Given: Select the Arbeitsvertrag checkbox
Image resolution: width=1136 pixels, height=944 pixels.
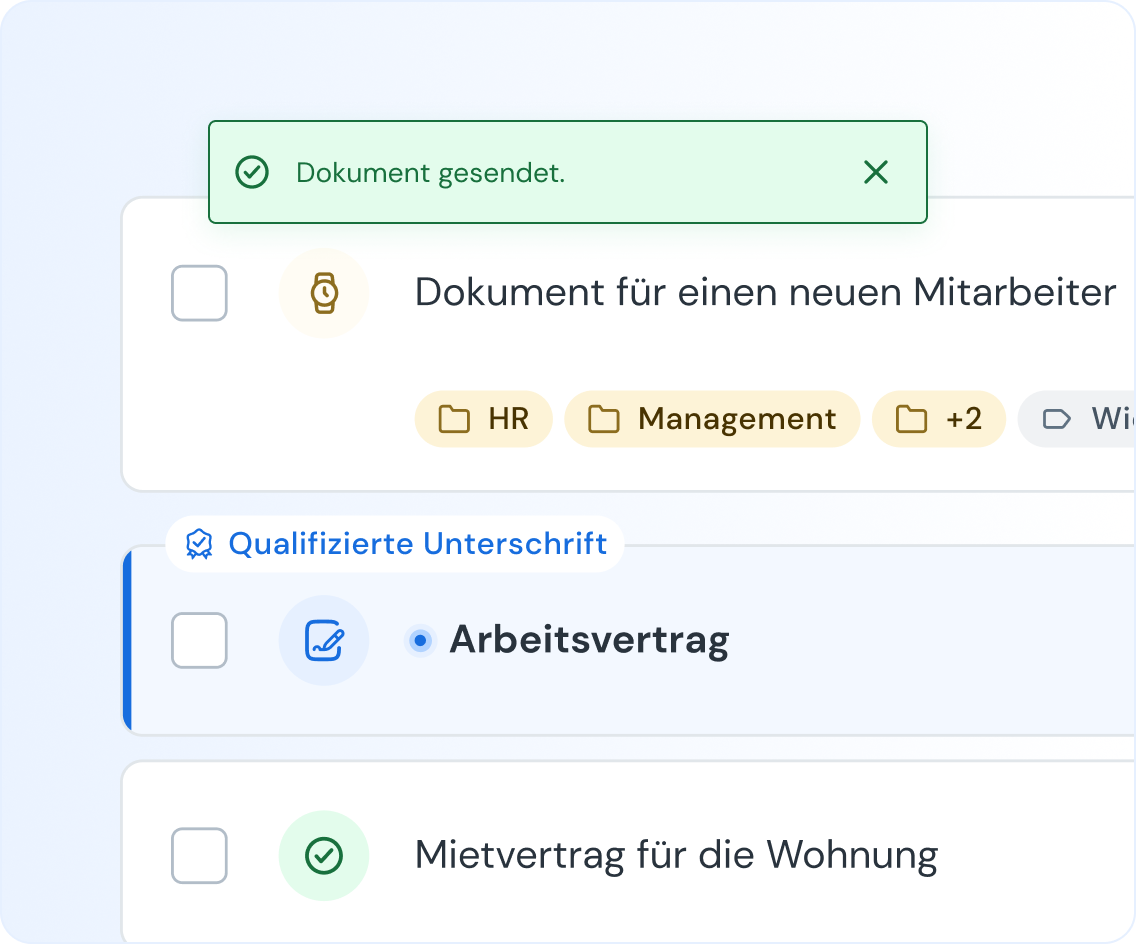Looking at the screenshot, I should (199, 640).
